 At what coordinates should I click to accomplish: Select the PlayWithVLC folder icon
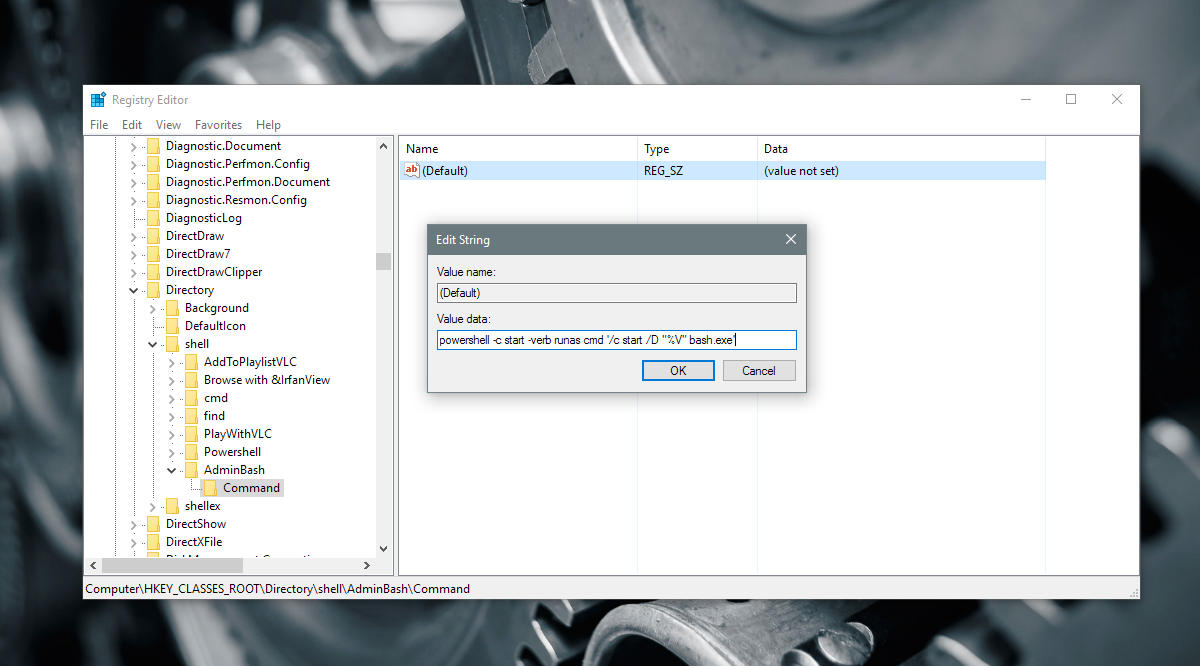(191, 434)
